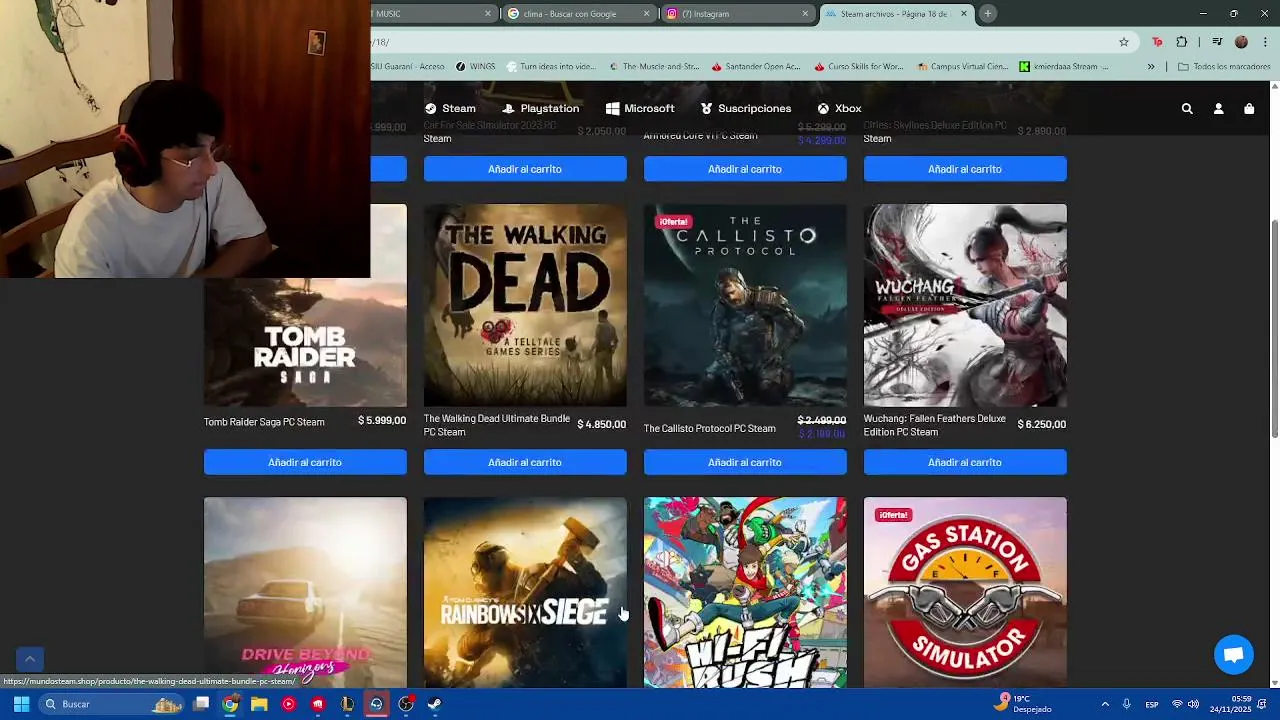Open The Callisto Protocol PC Steam title link
1280x720 pixels.
pos(709,428)
